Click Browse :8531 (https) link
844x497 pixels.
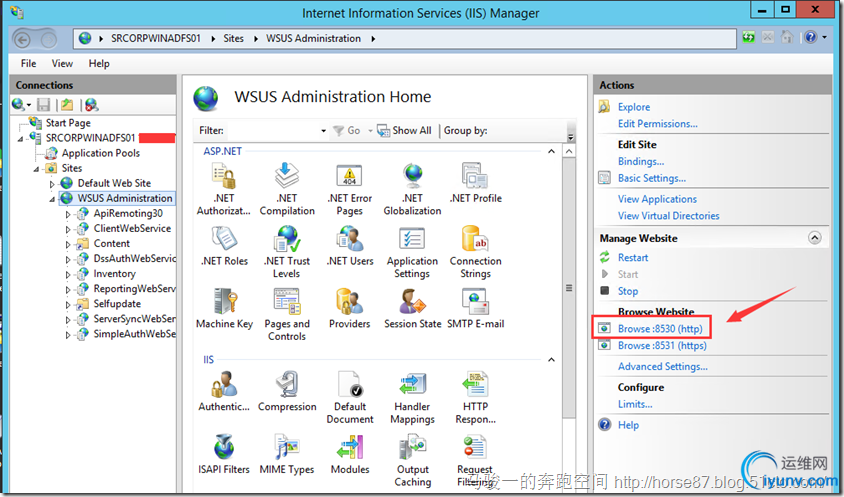click(662, 346)
